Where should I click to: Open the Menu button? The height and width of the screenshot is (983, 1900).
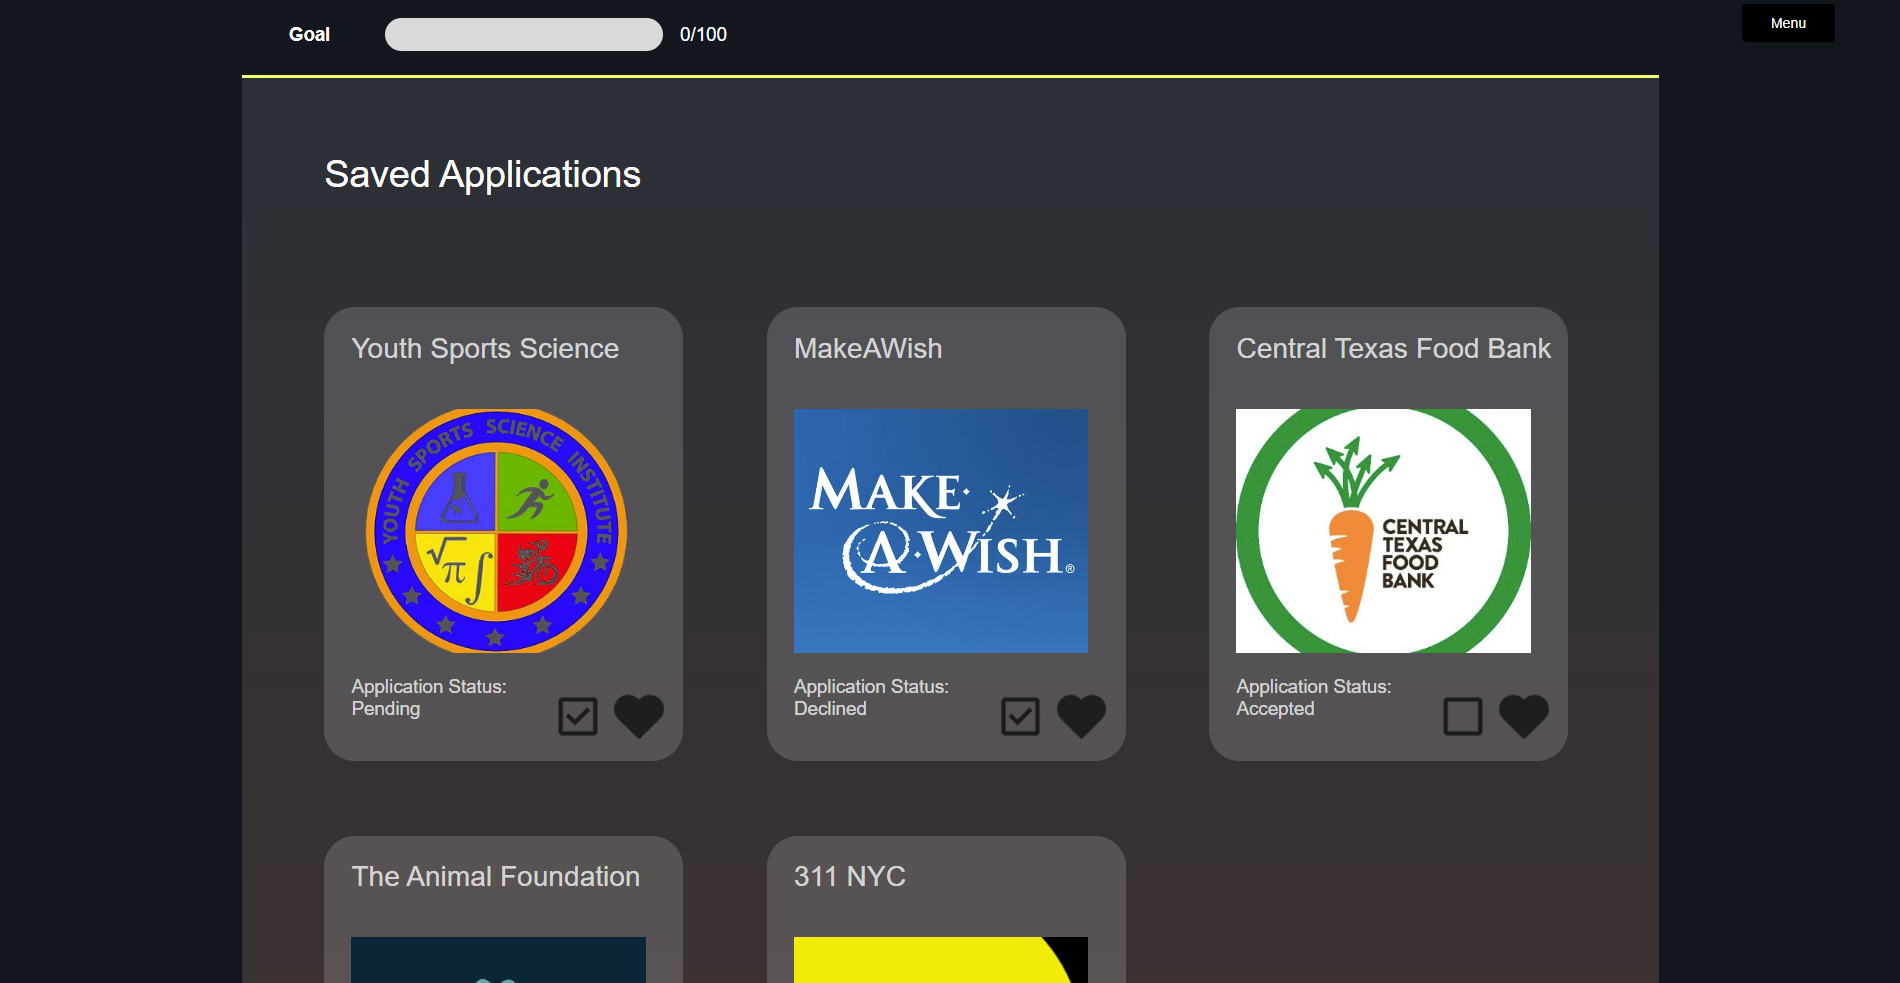(x=1788, y=23)
